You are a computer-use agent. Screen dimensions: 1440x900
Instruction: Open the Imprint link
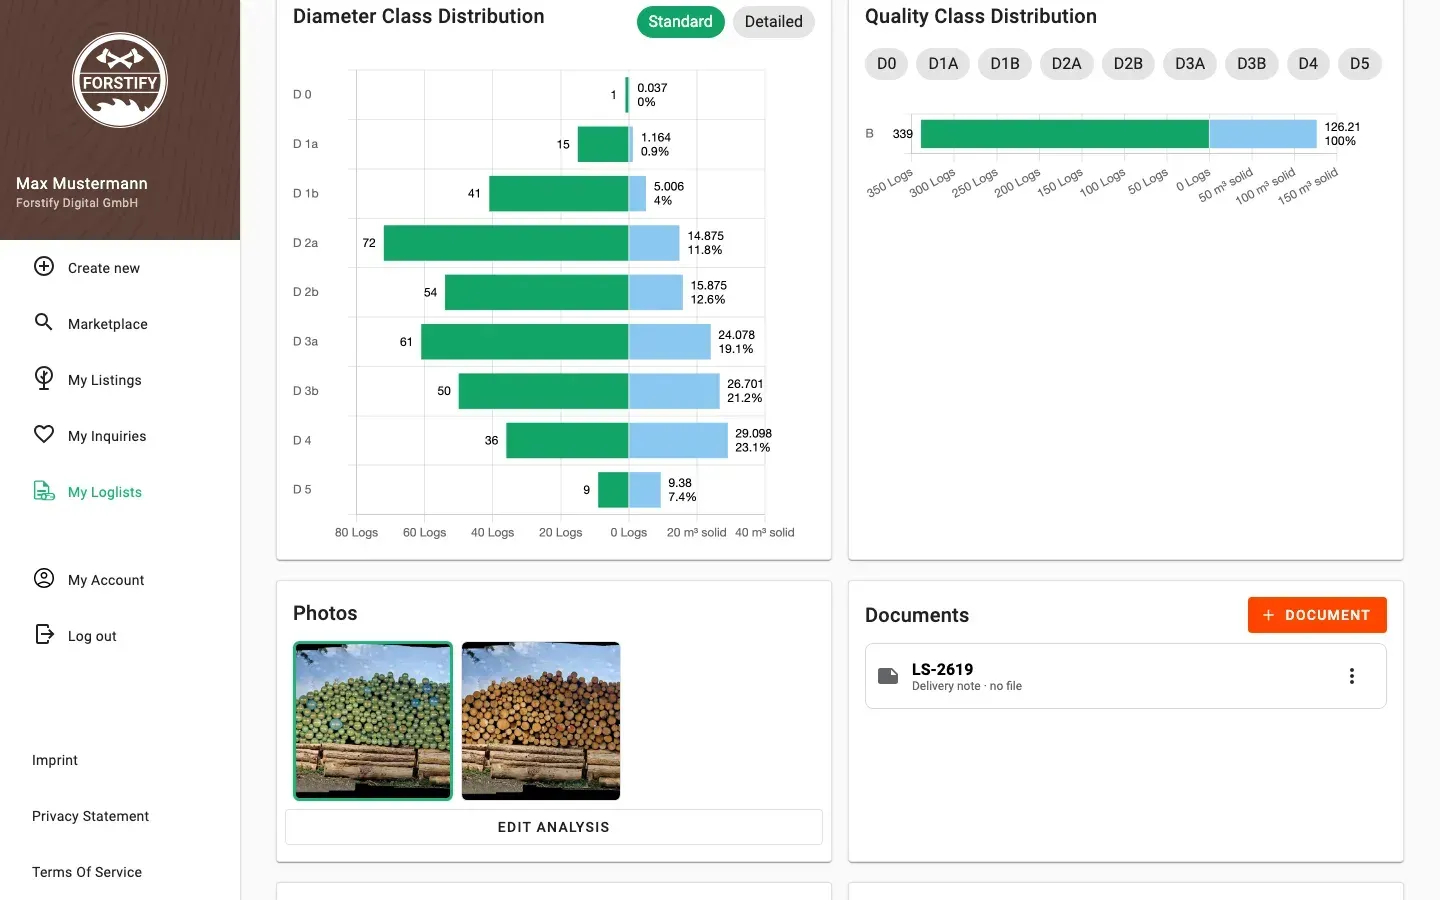click(55, 760)
